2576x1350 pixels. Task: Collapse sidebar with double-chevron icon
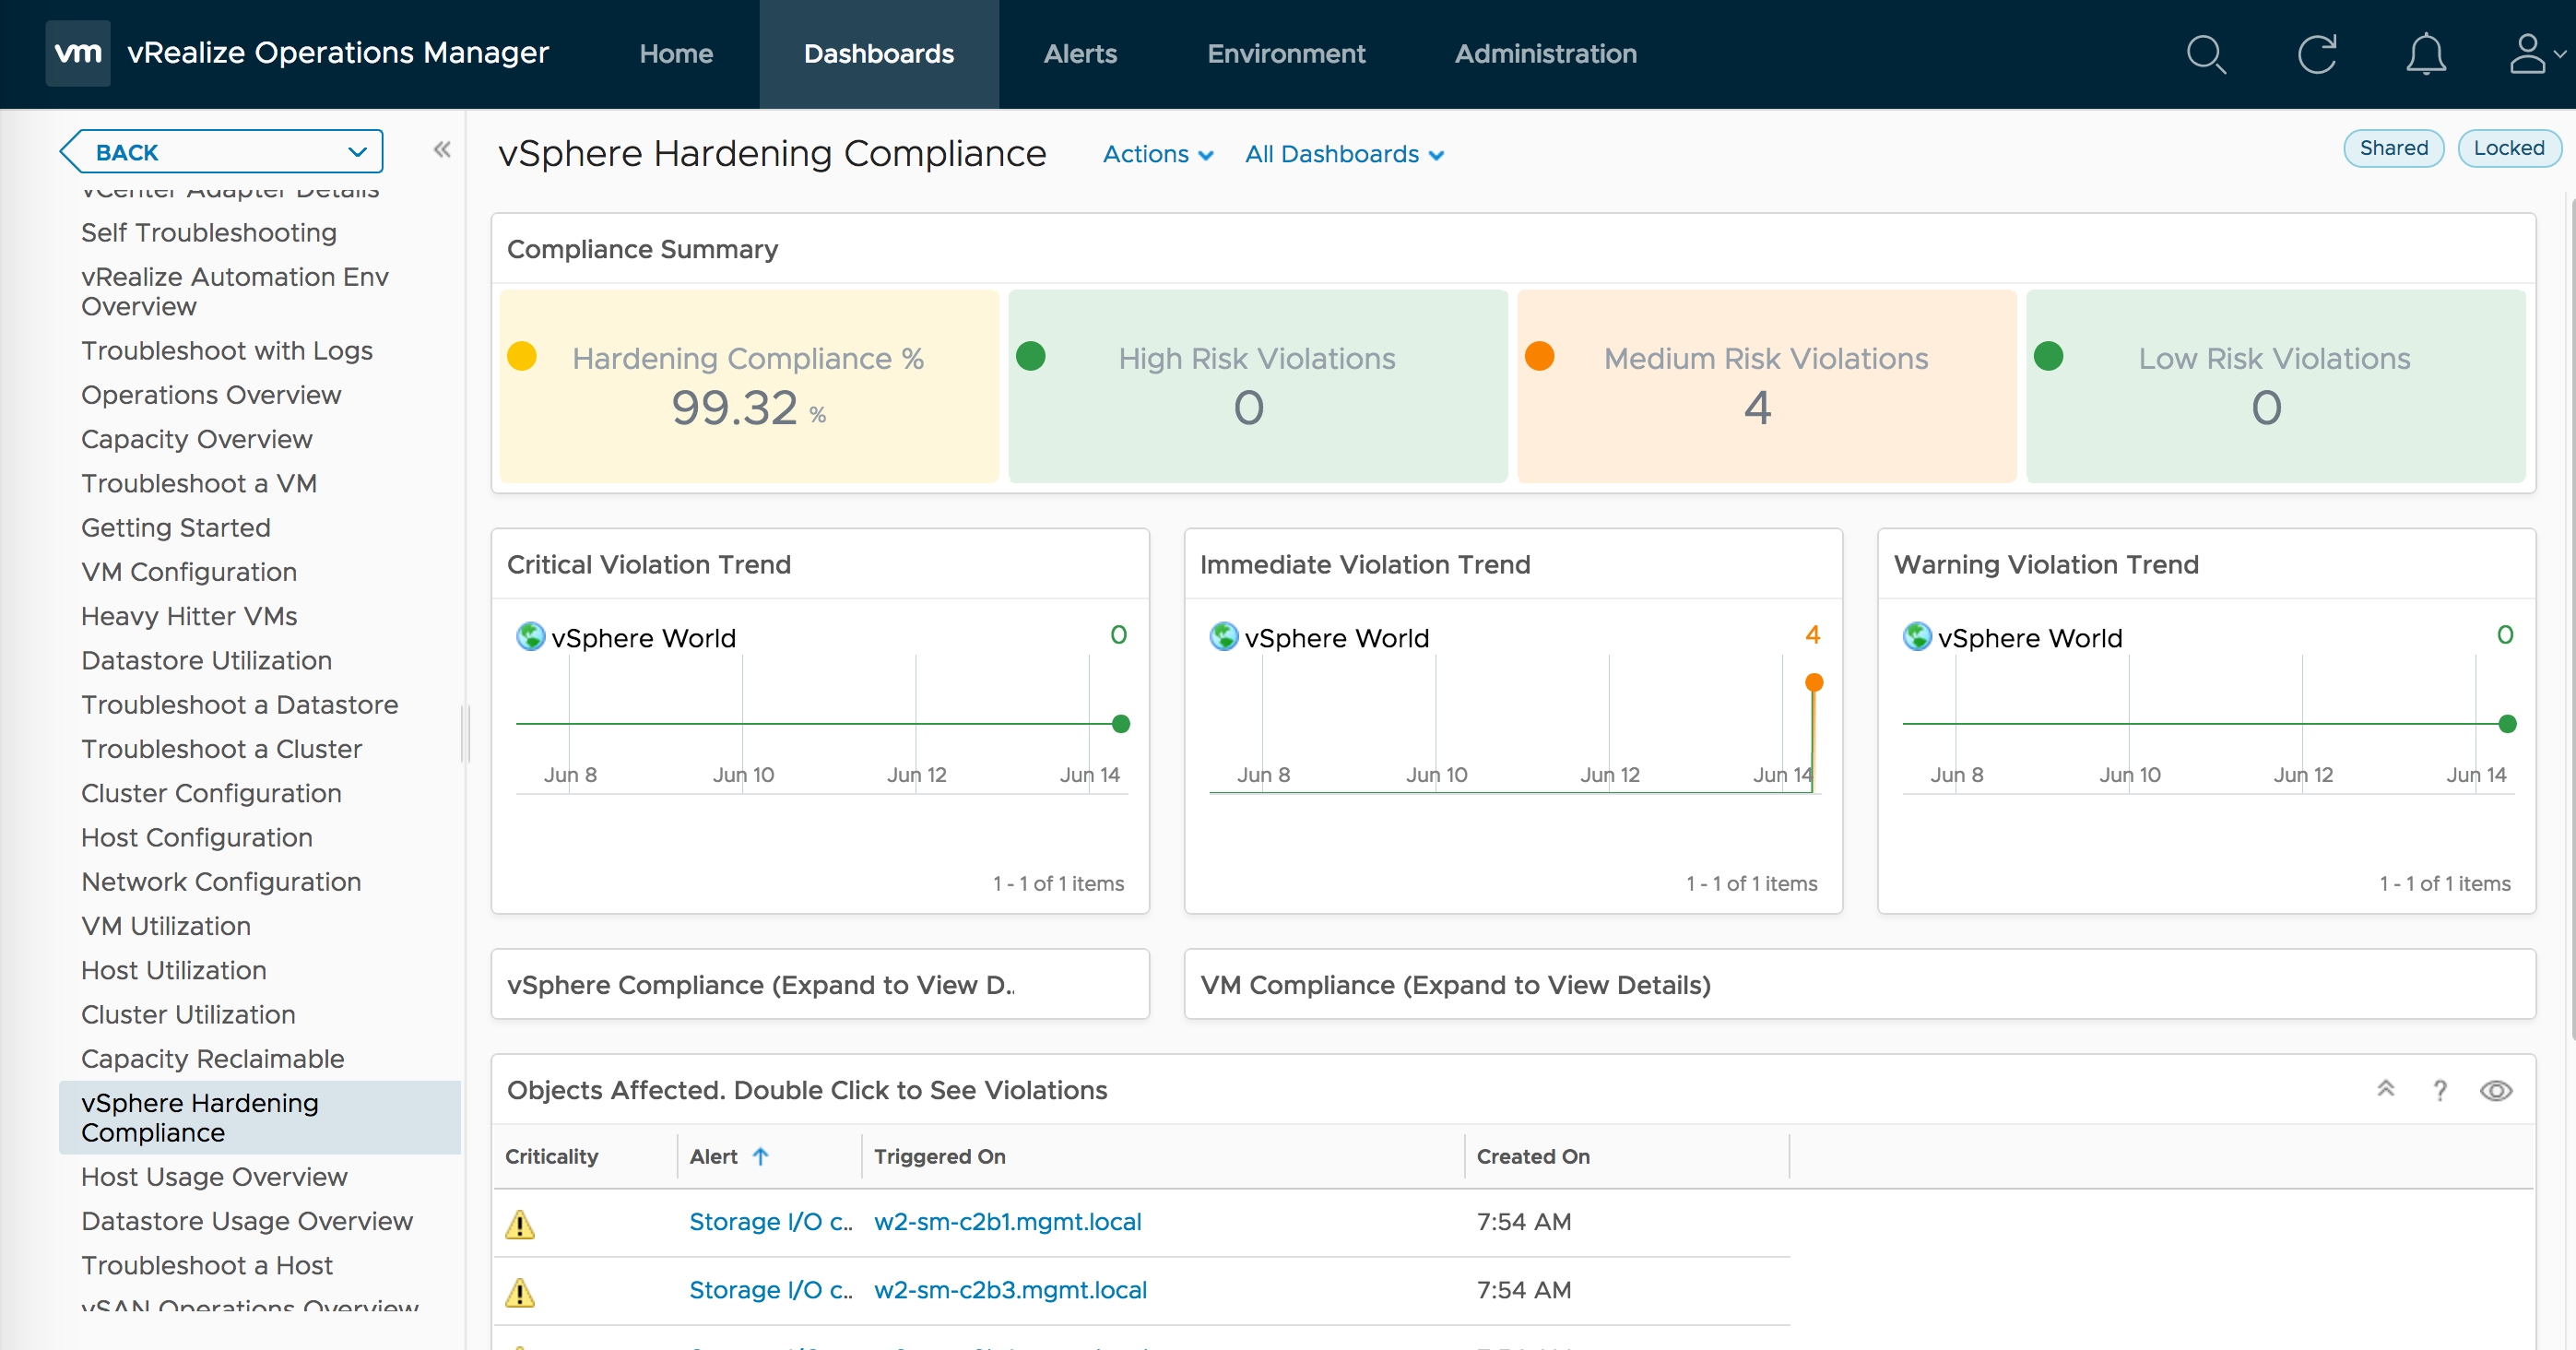[442, 150]
